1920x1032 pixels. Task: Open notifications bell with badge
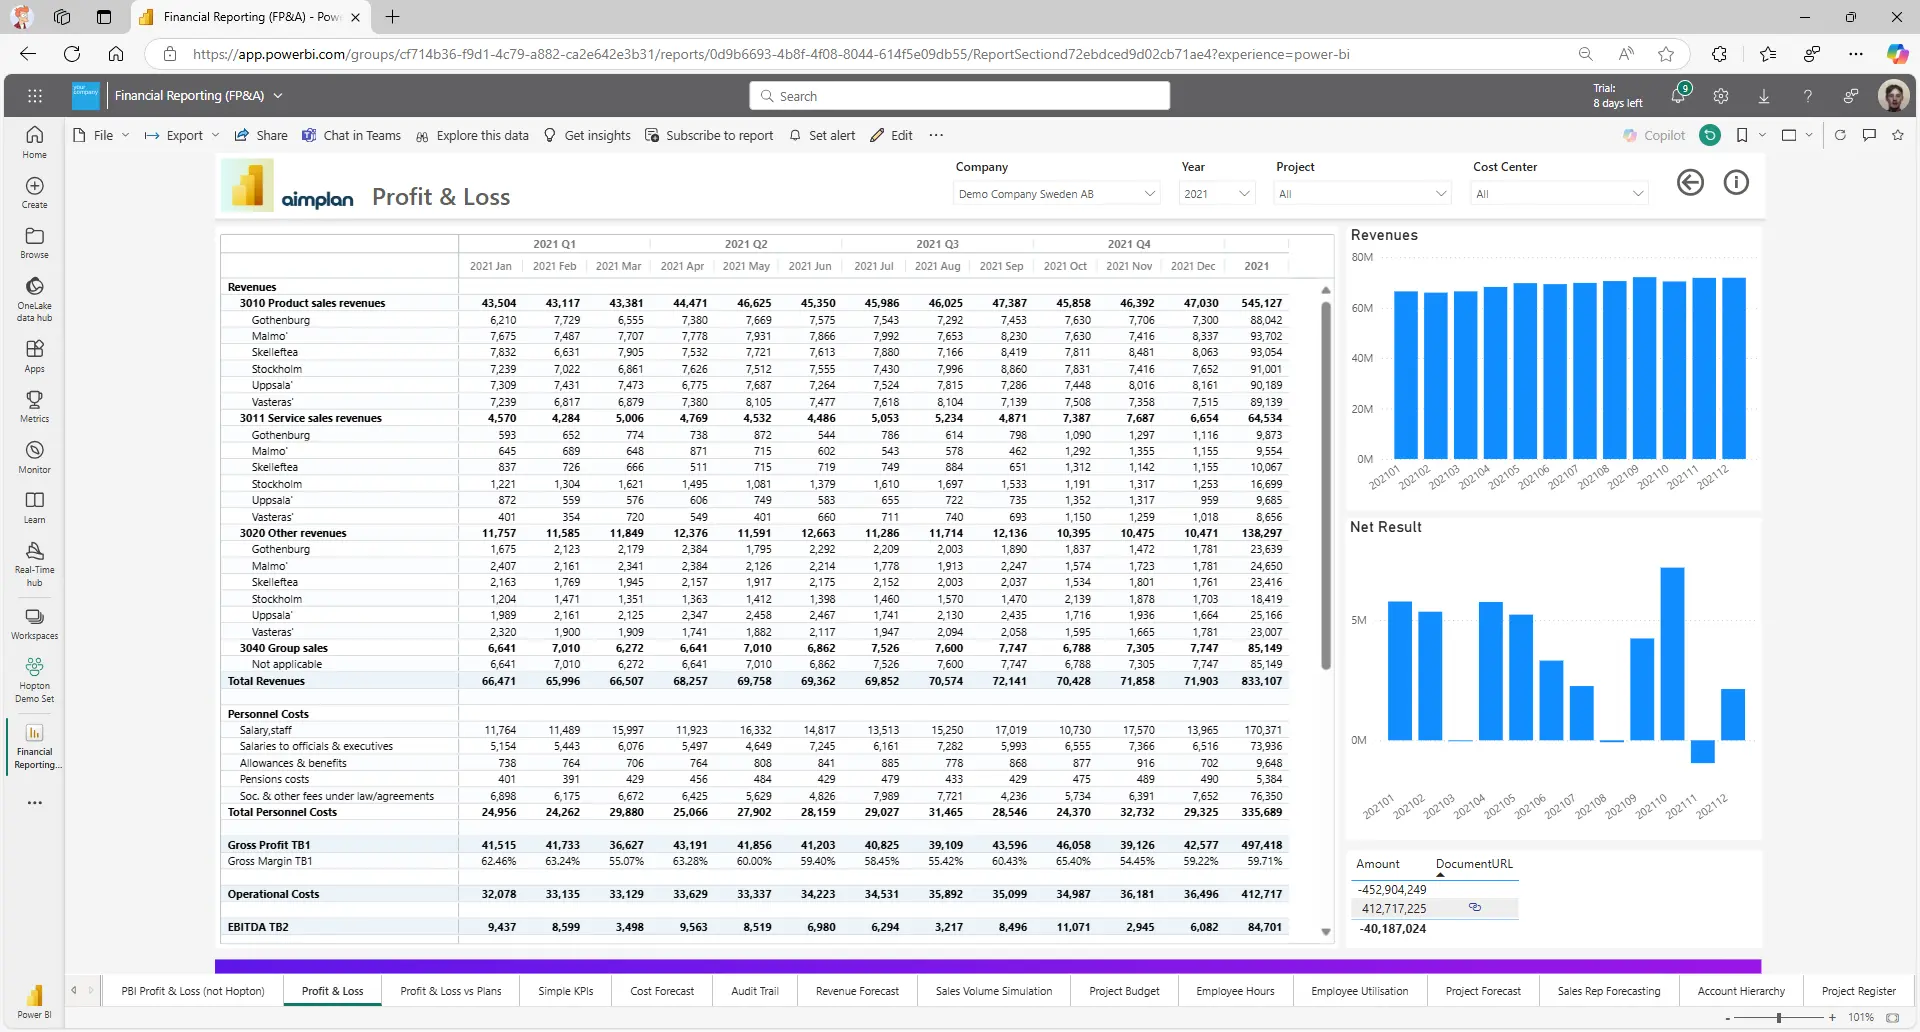(1679, 95)
